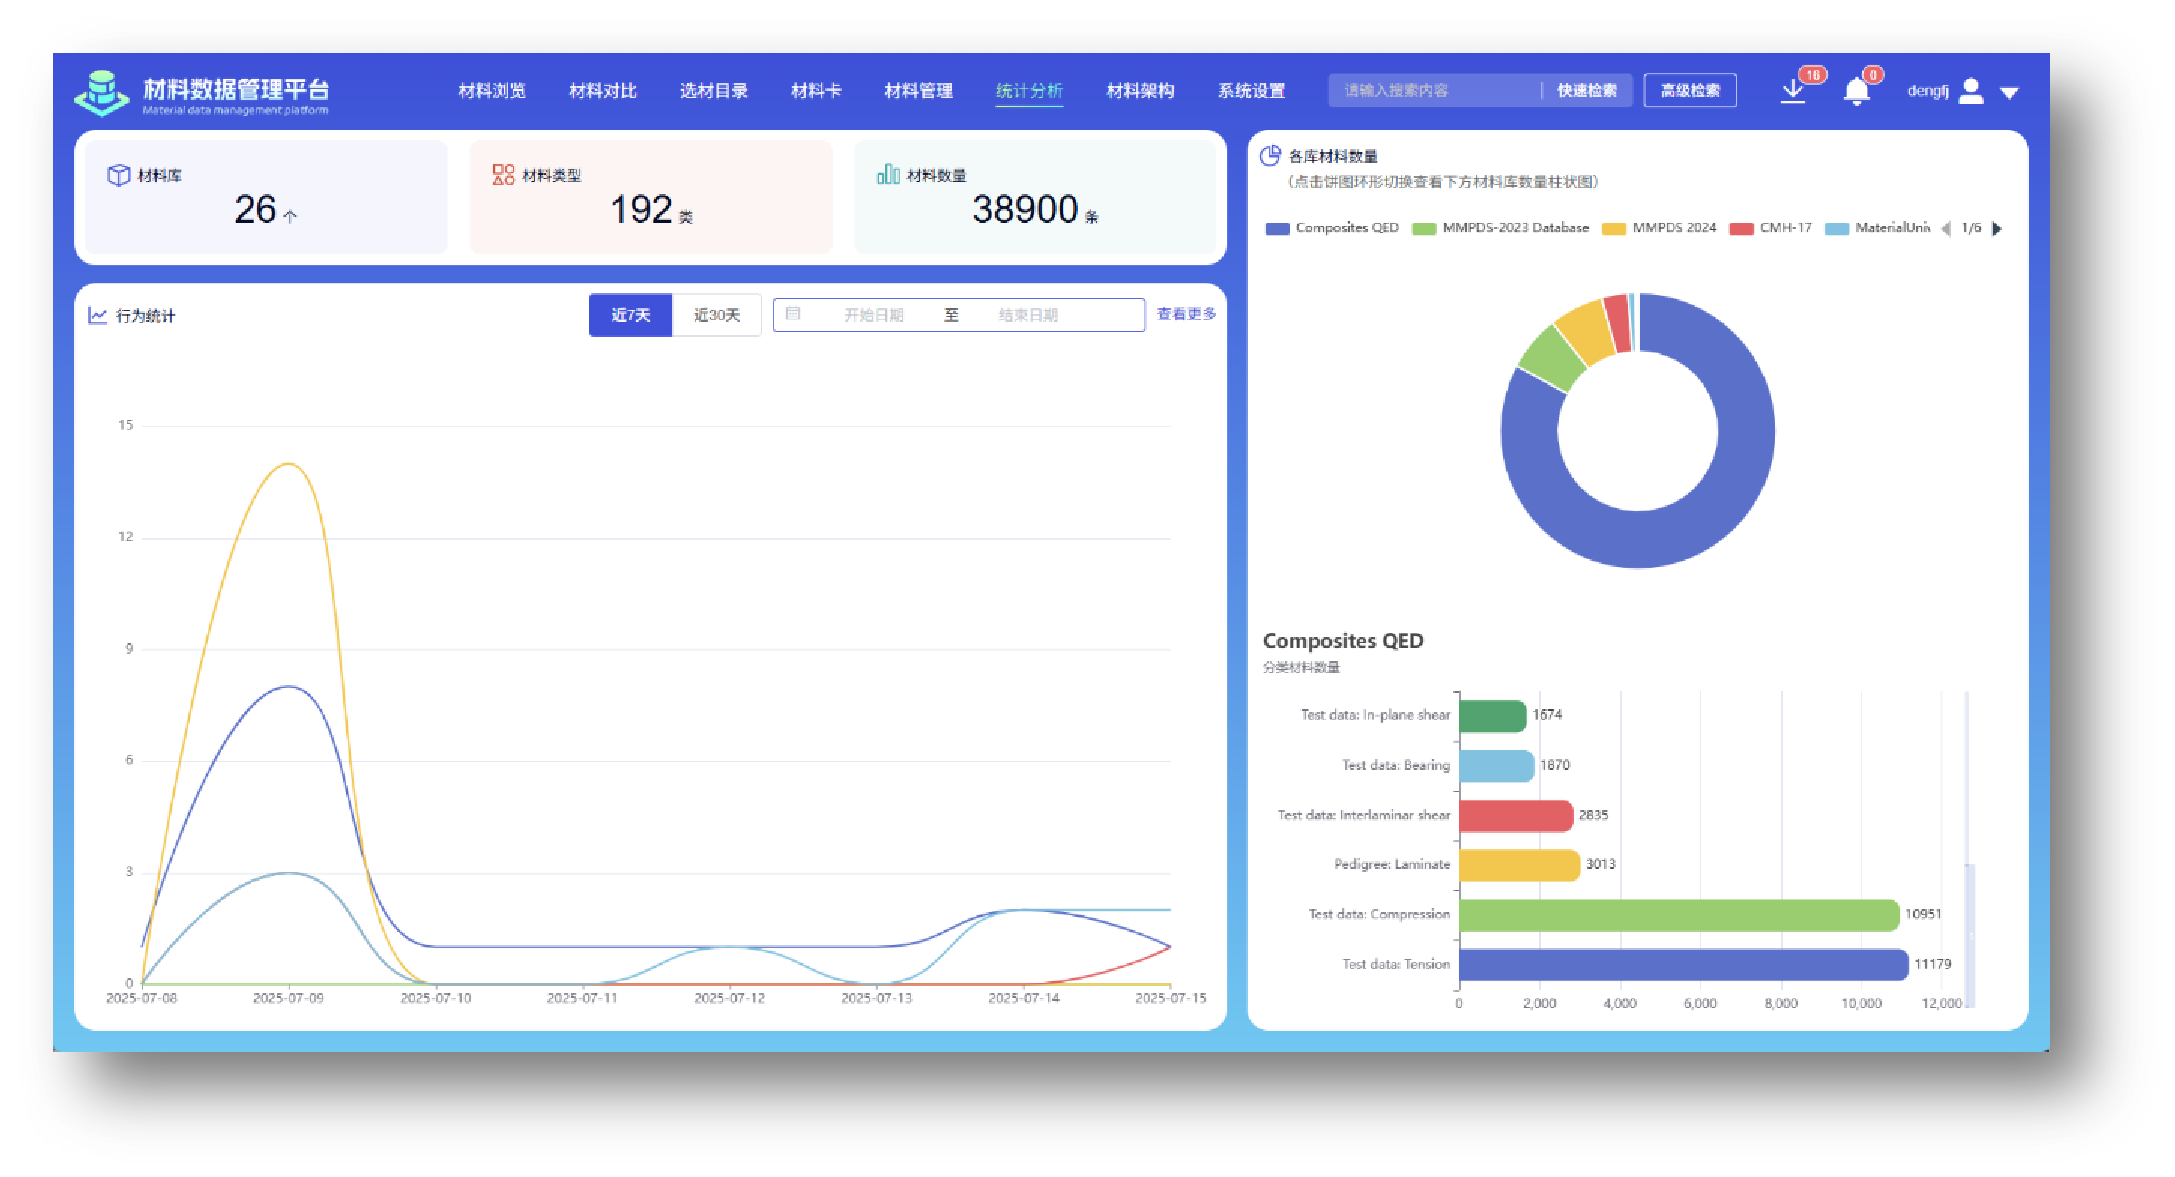Go to previous legend page arrow
This screenshot has width=2175, height=1177.
point(1946,229)
